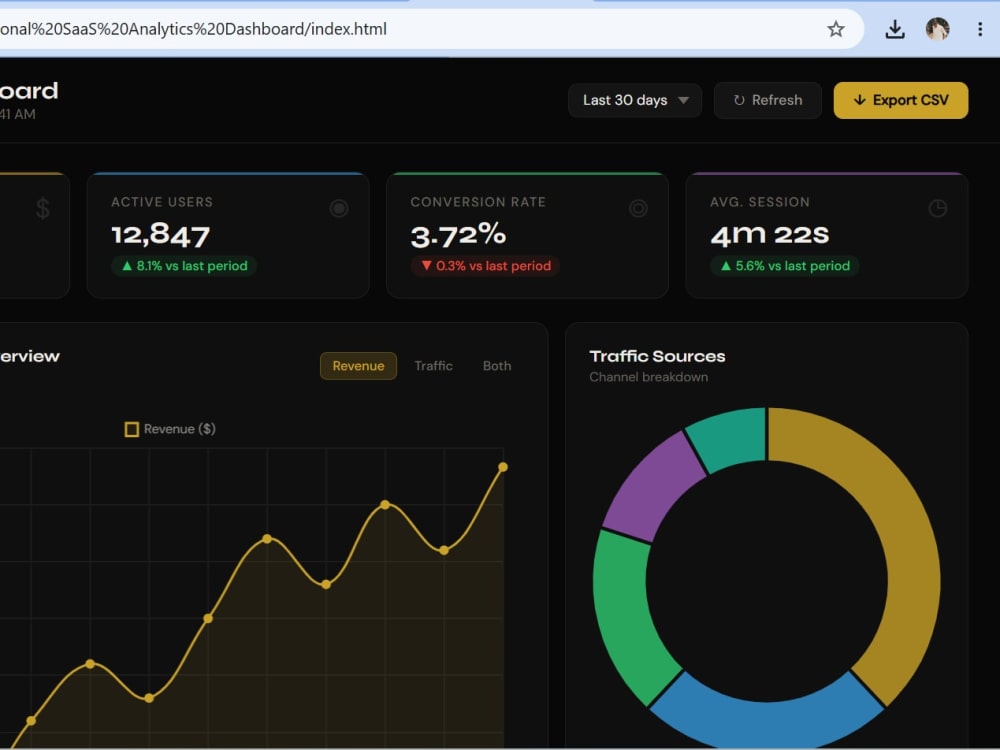Switch chart to Traffic tab
This screenshot has width=1000, height=750.
[x=433, y=366]
